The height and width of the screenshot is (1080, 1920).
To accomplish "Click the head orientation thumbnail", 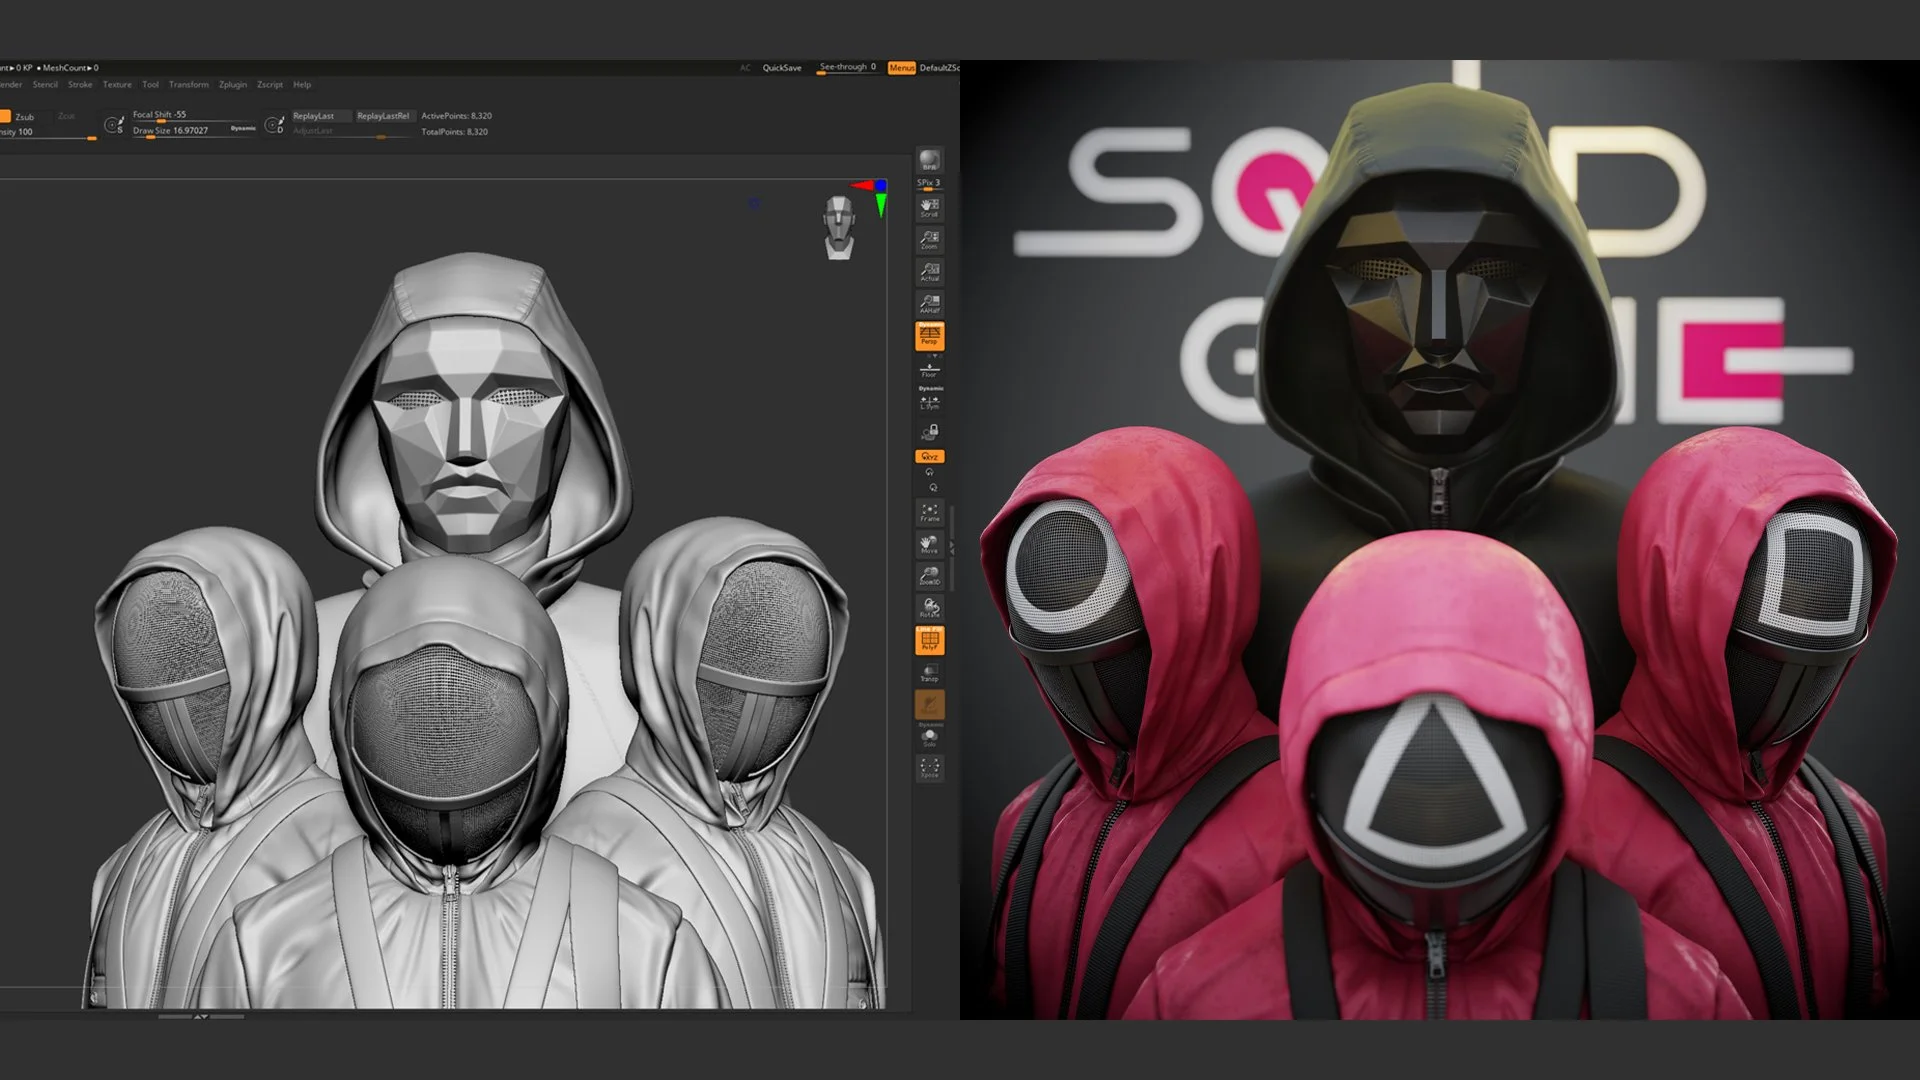I will click(839, 227).
